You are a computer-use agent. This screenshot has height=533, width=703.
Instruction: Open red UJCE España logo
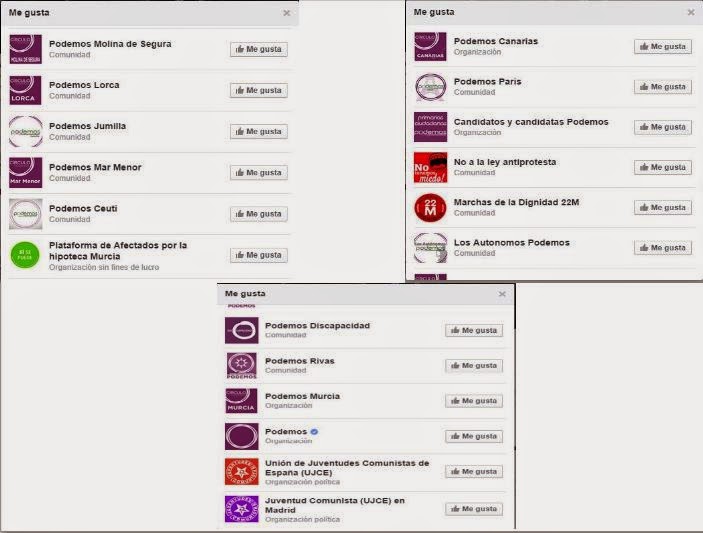242,472
